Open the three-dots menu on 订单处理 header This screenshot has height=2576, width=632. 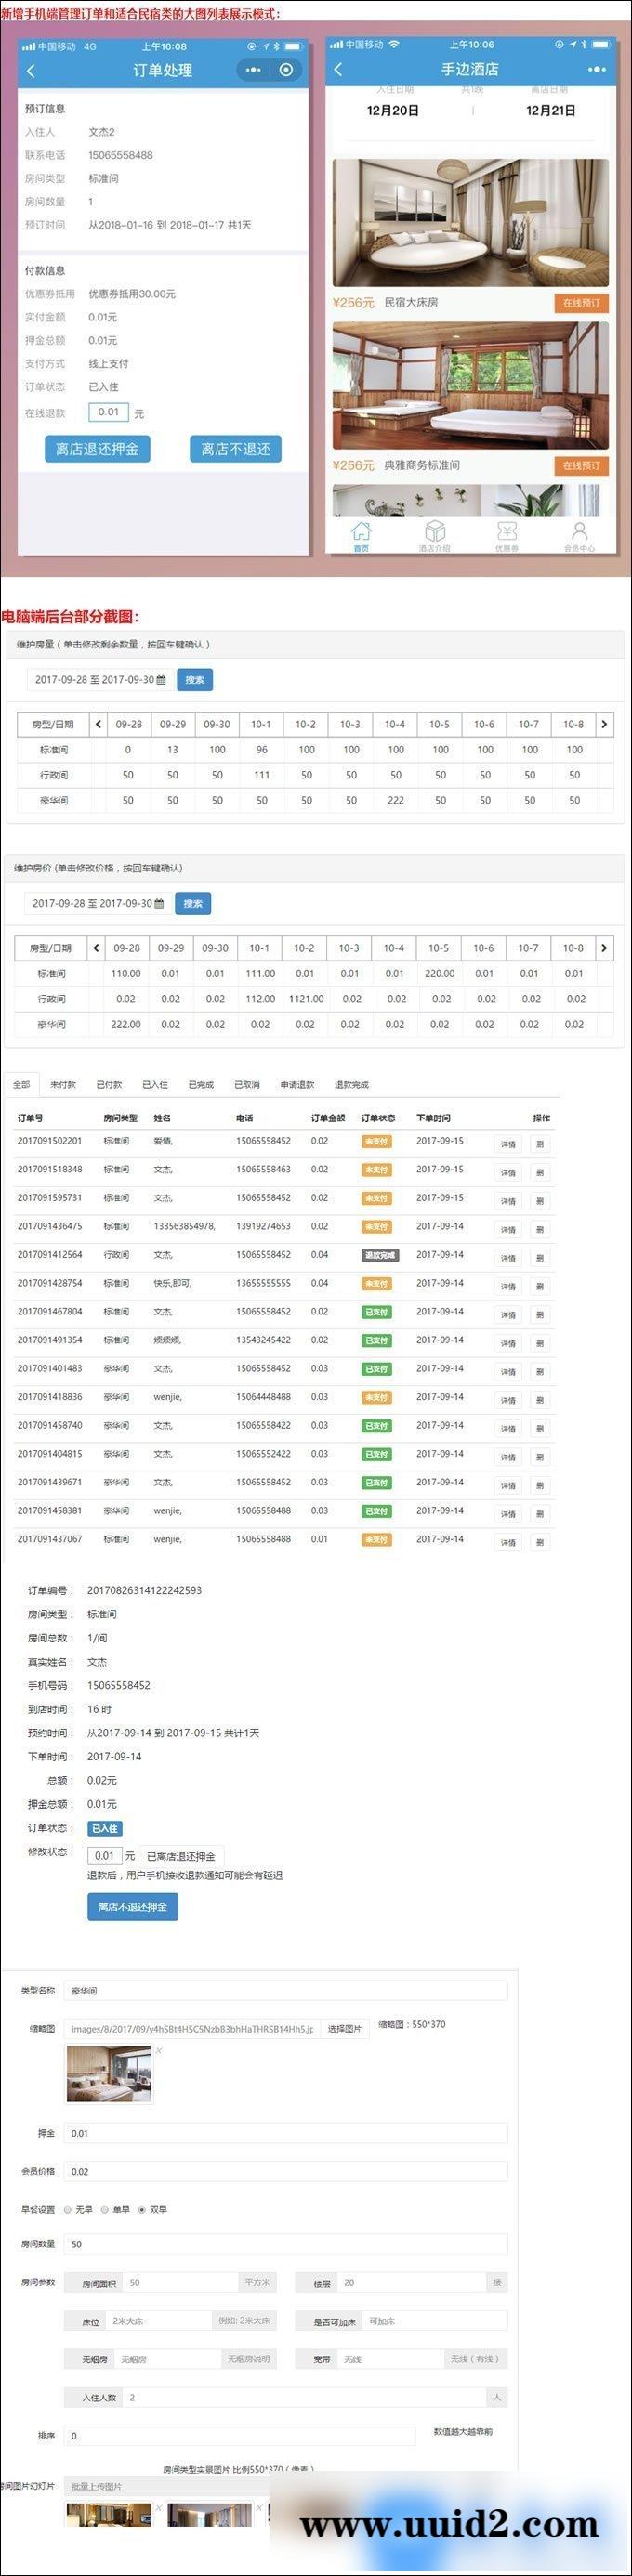pos(253,70)
